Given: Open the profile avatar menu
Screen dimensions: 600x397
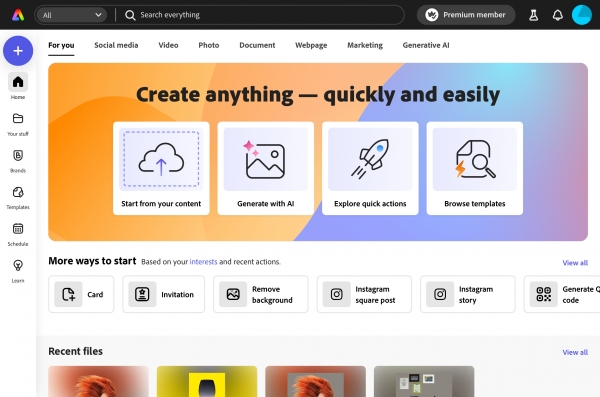Looking at the screenshot, I should point(582,15).
